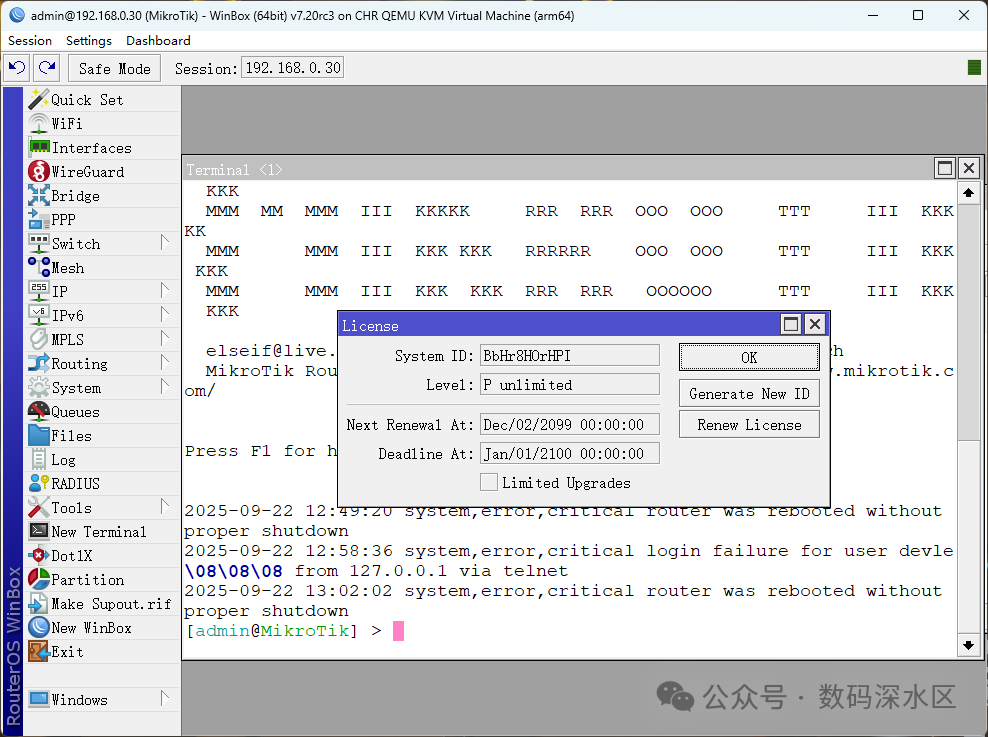Expand the IP submenu arrow
Screen dimensions: 988x737
164,290
